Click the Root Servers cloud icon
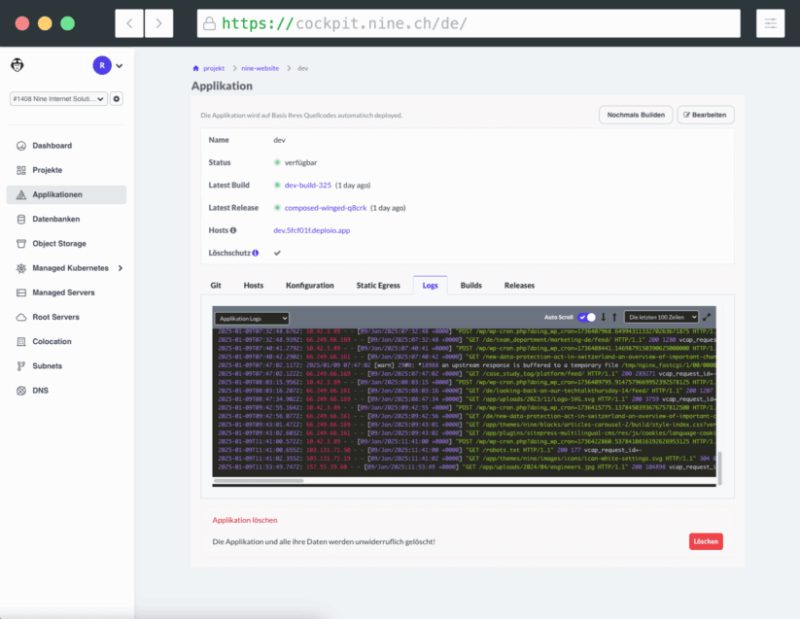The height and width of the screenshot is (619, 800). [21, 317]
